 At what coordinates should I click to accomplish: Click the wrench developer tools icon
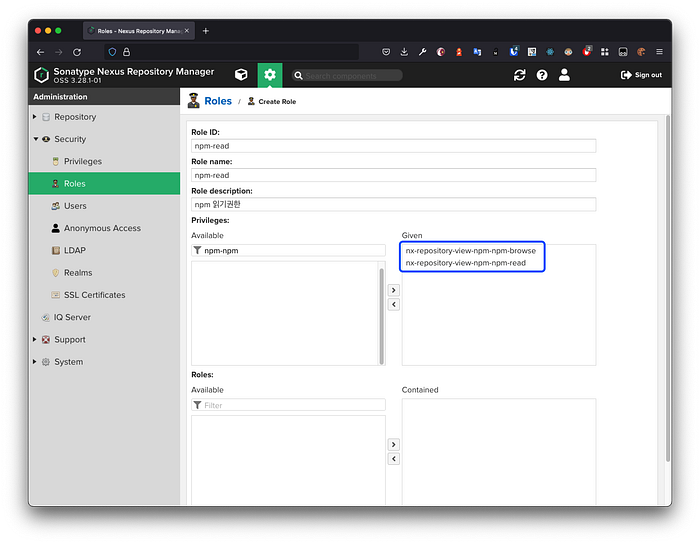[422, 52]
